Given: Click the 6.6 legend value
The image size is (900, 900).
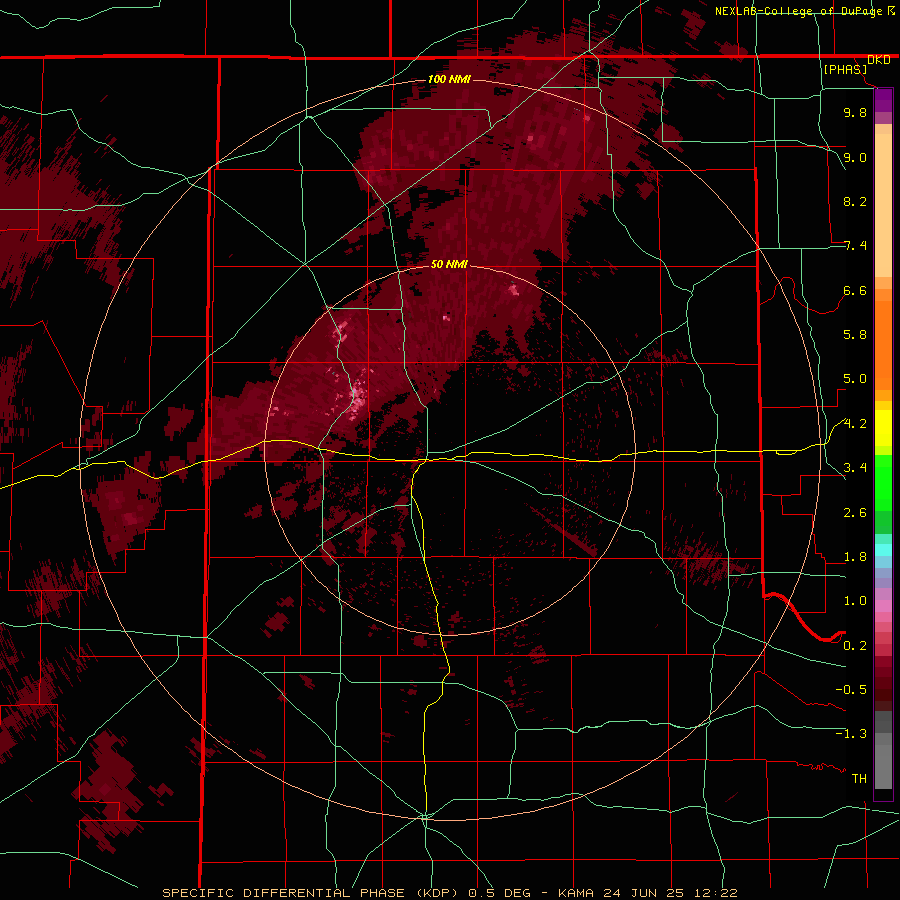Looking at the screenshot, I should click(x=855, y=290).
